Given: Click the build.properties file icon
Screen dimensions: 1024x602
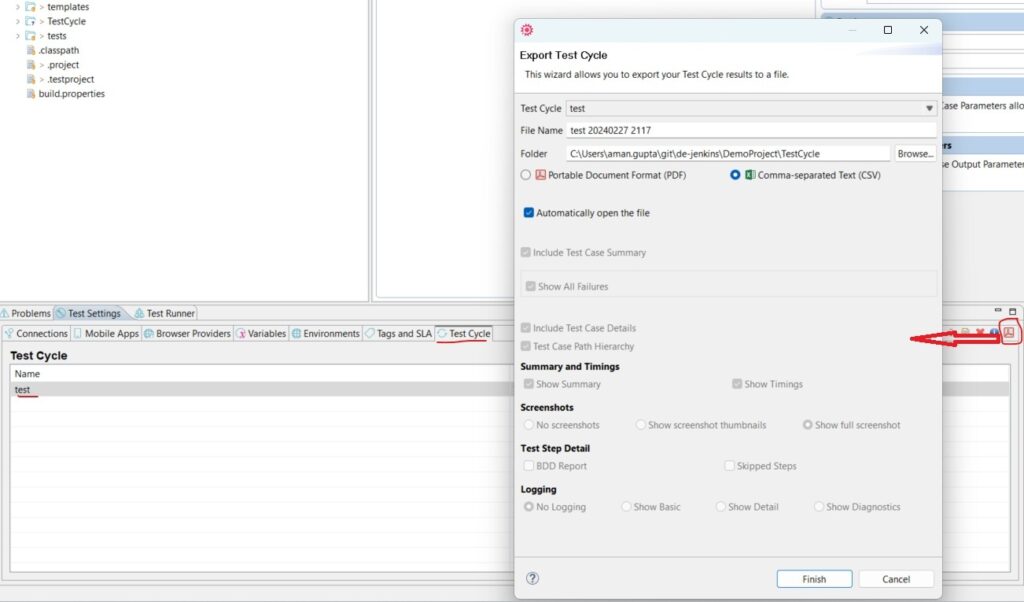Looking at the screenshot, I should click(31, 93).
